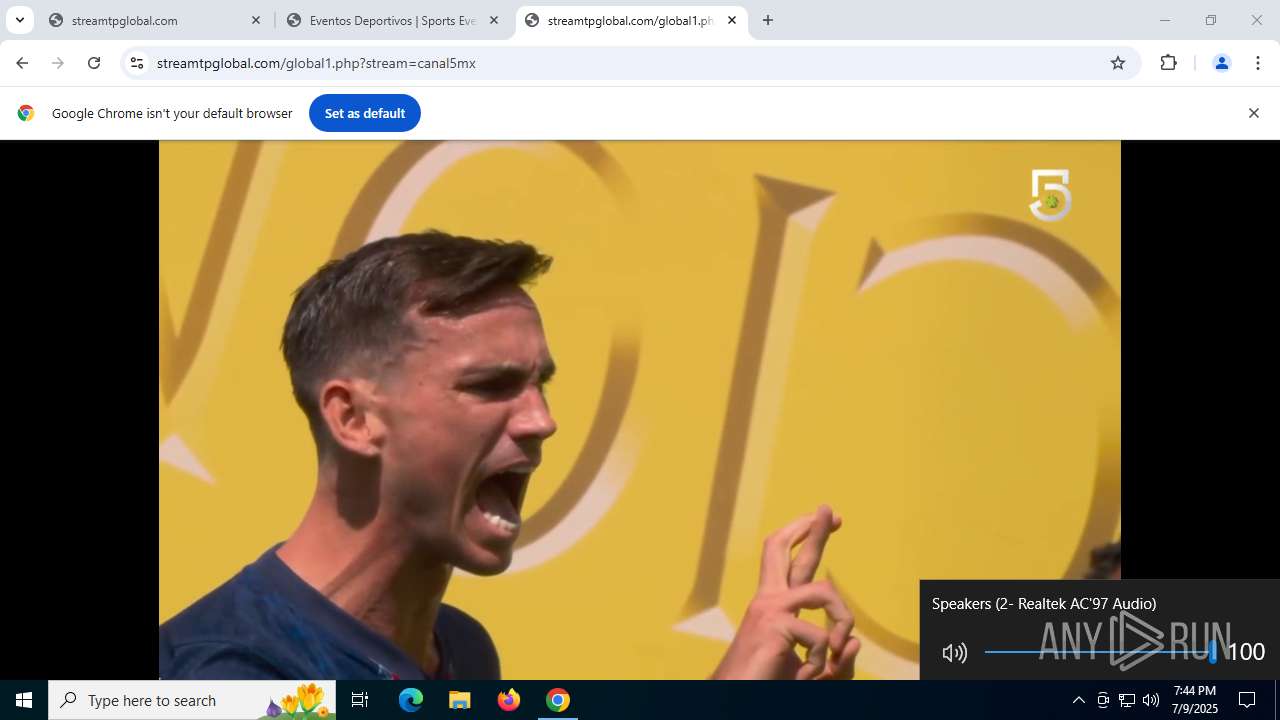Click the taskbar search box
The height and width of the screenshot is (720, 1280).
click(192, 700)
